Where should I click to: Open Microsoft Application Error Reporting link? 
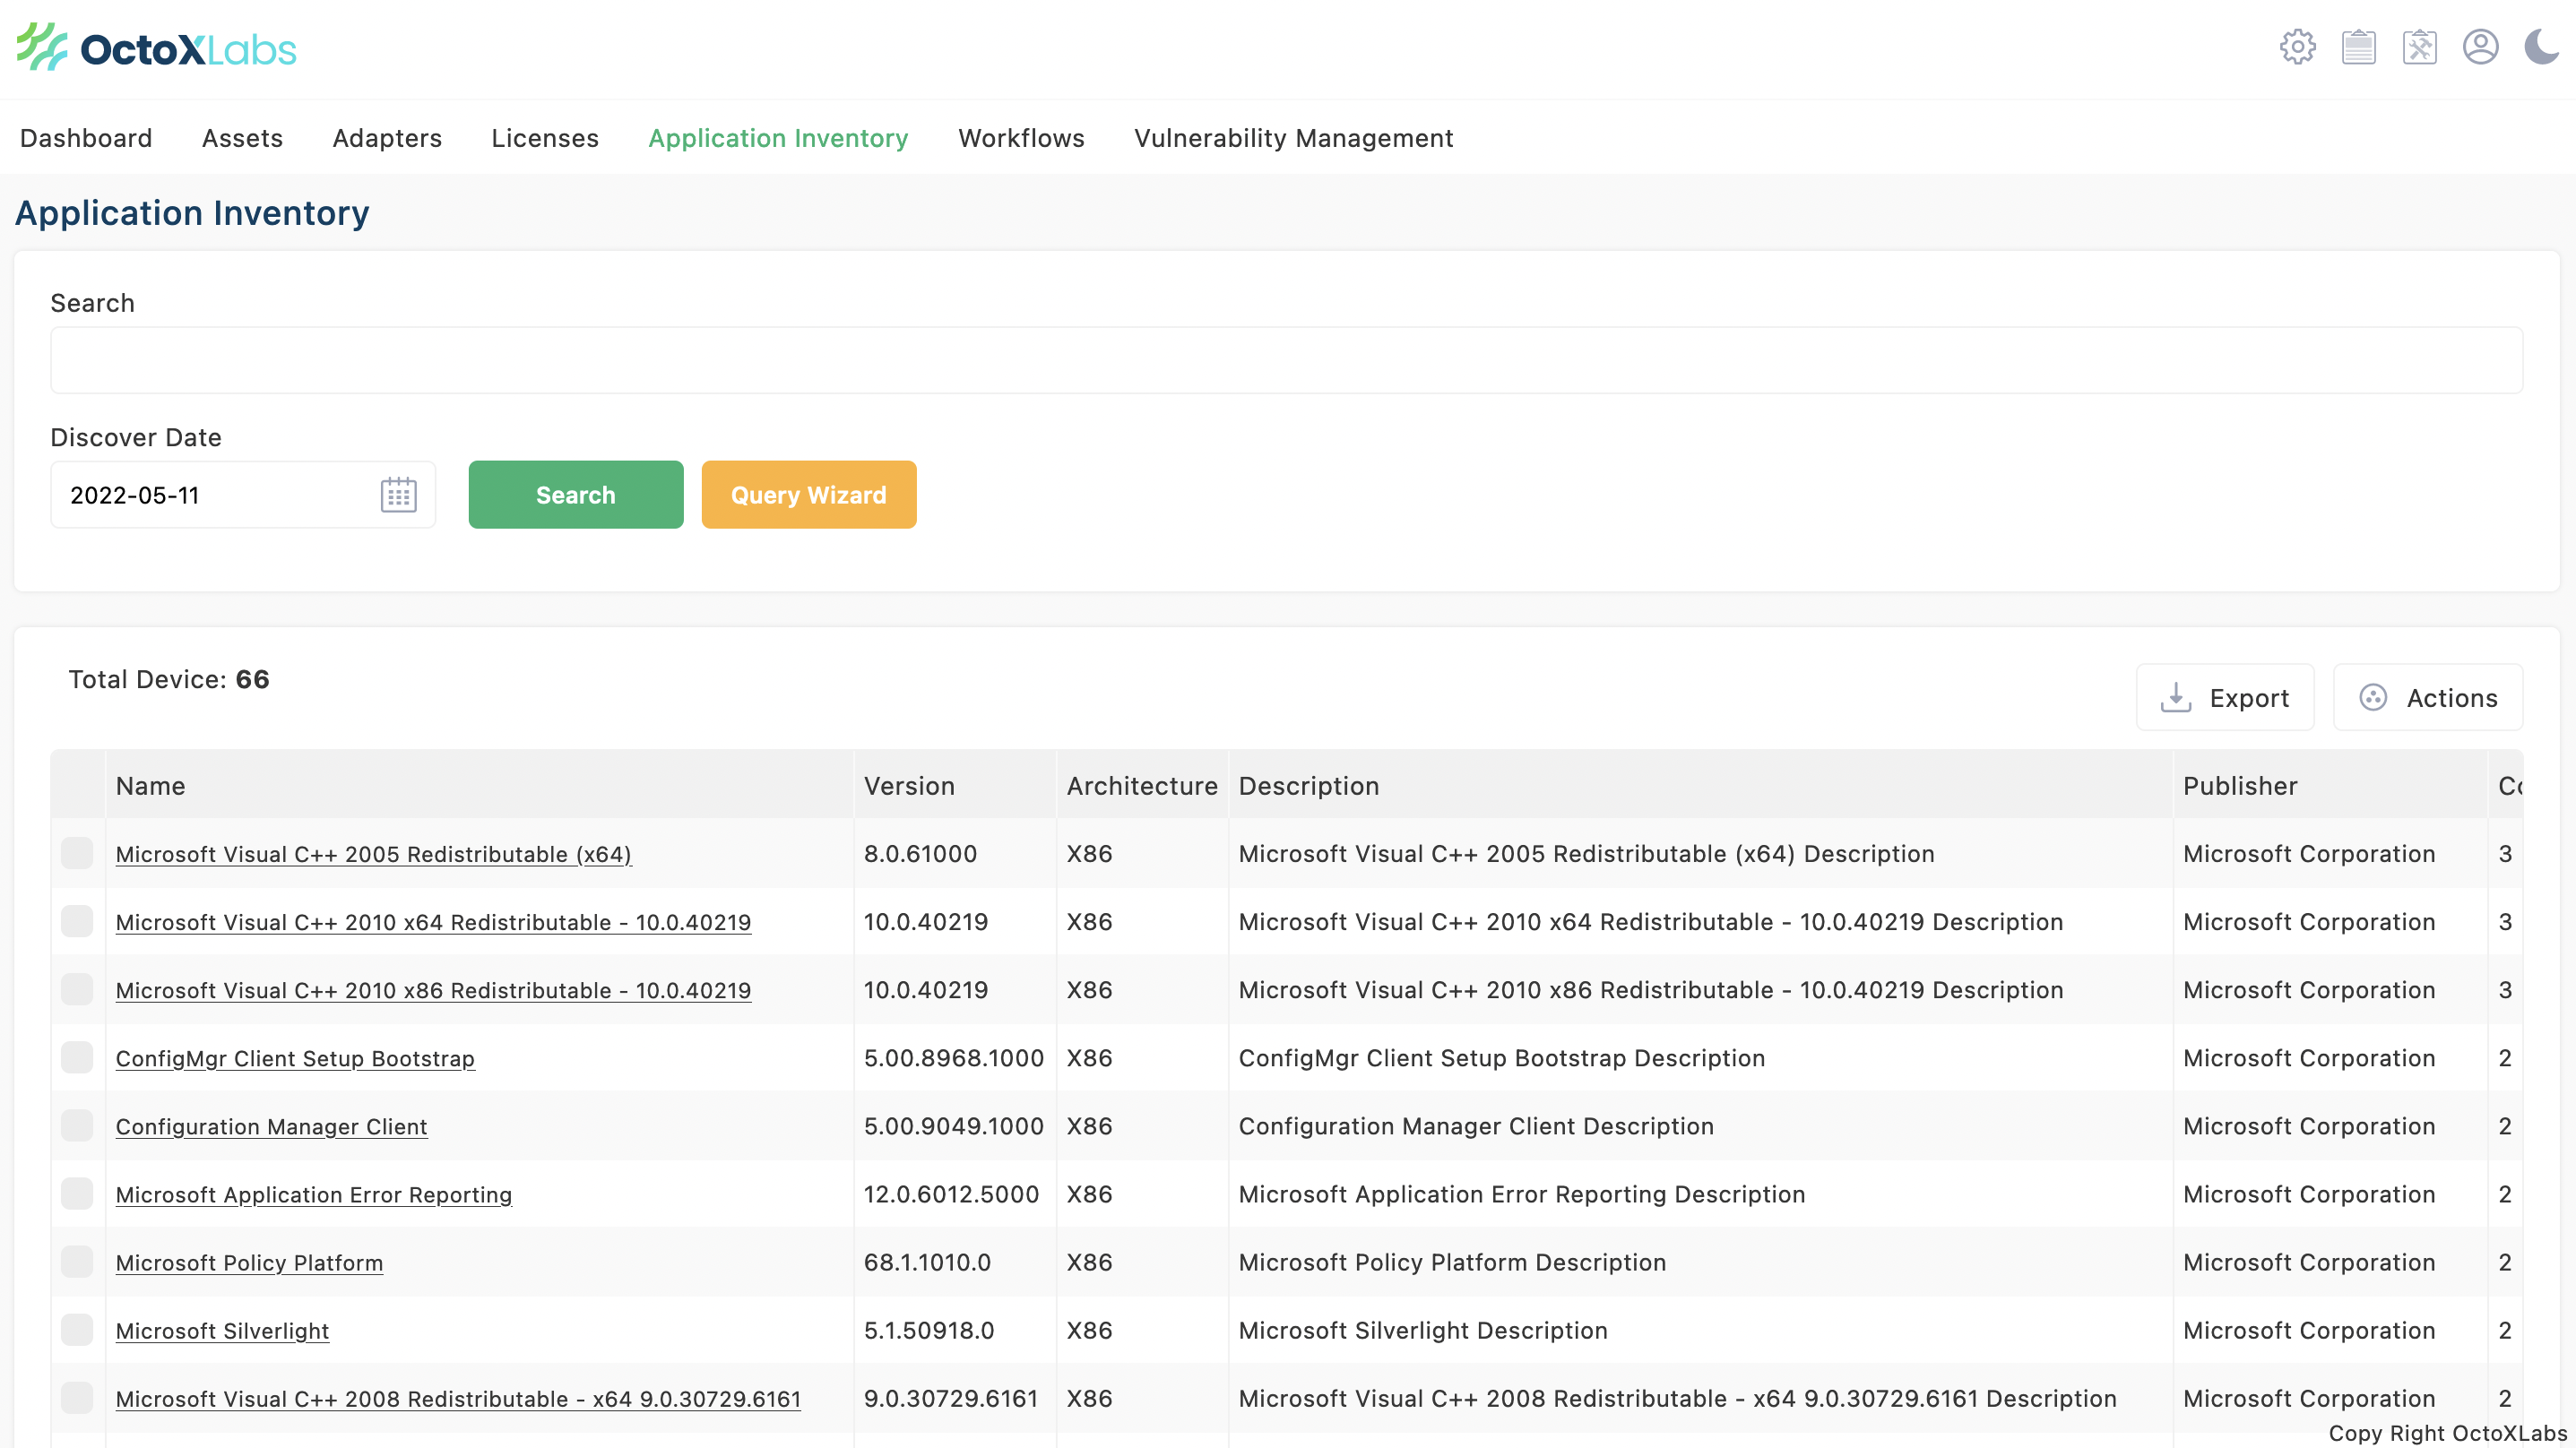pyautogui.click(x=314, y=1194)
